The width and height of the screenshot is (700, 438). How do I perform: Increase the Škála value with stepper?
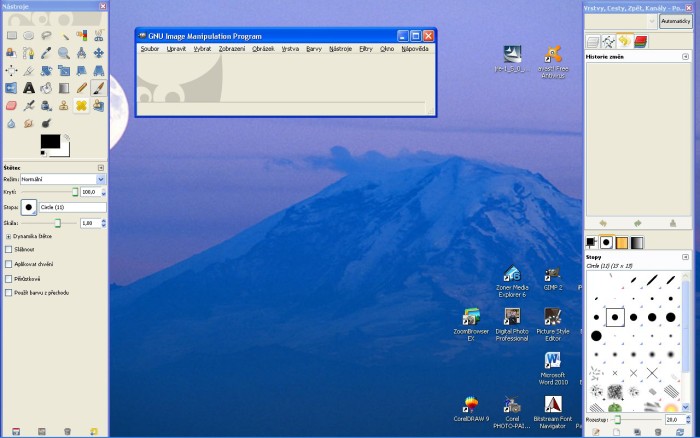[x=104, y=221]
